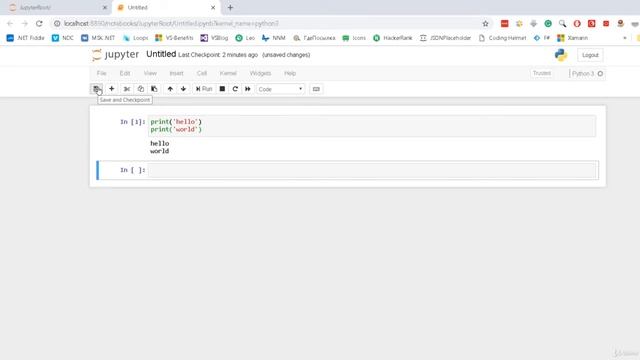Open the Kernel menu
This screenshot has width=640, height=360.
pos(228,73)
